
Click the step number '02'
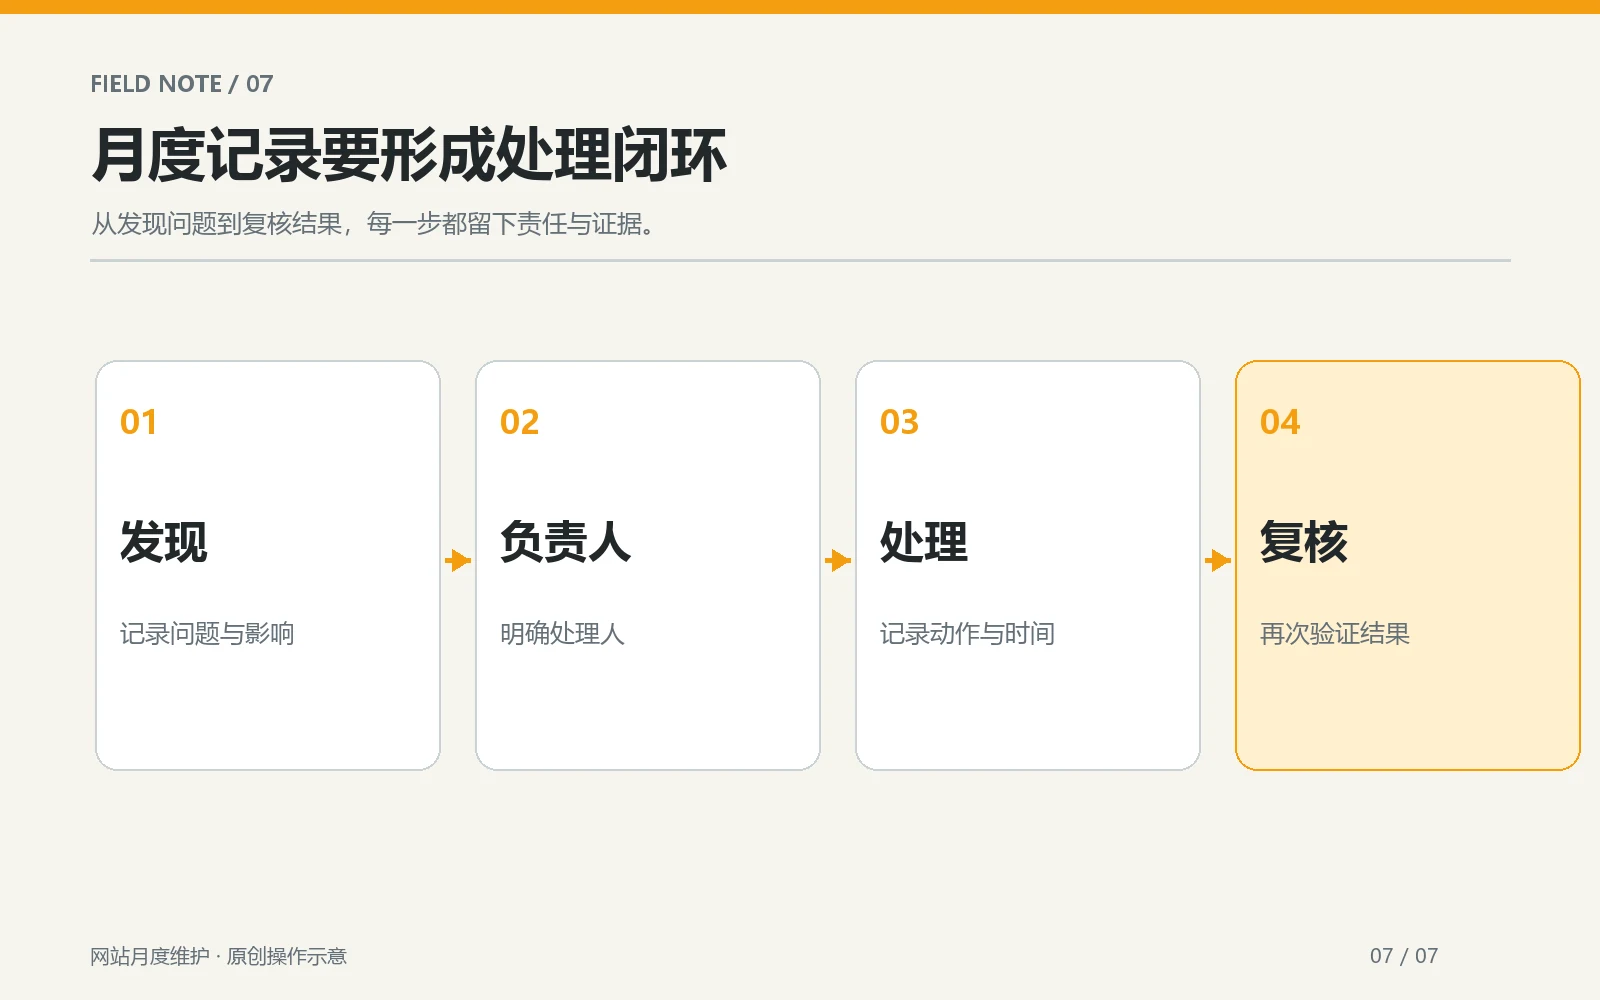click(519, 422)
